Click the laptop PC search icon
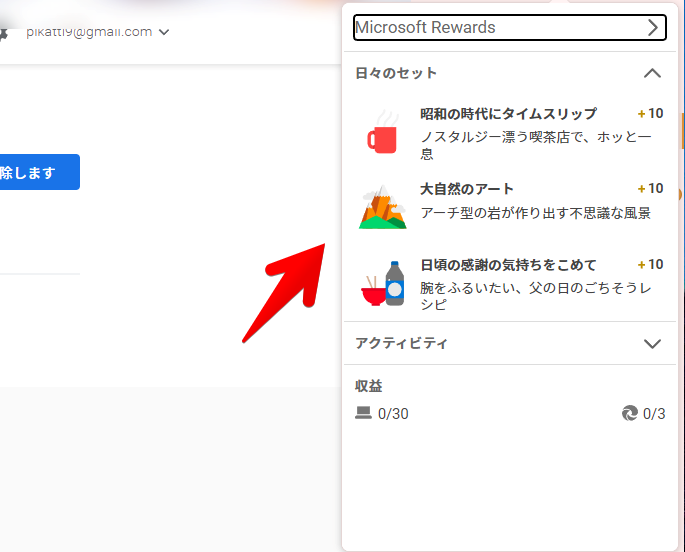685x552 pixels. click(363, 413)
